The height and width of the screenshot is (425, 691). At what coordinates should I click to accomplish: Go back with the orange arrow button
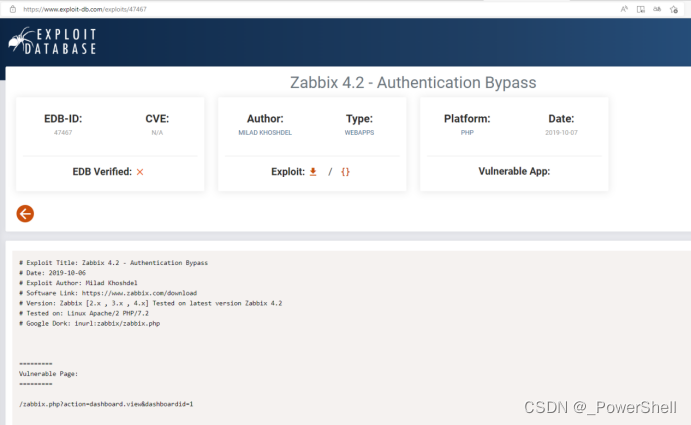tap(25, 214)
